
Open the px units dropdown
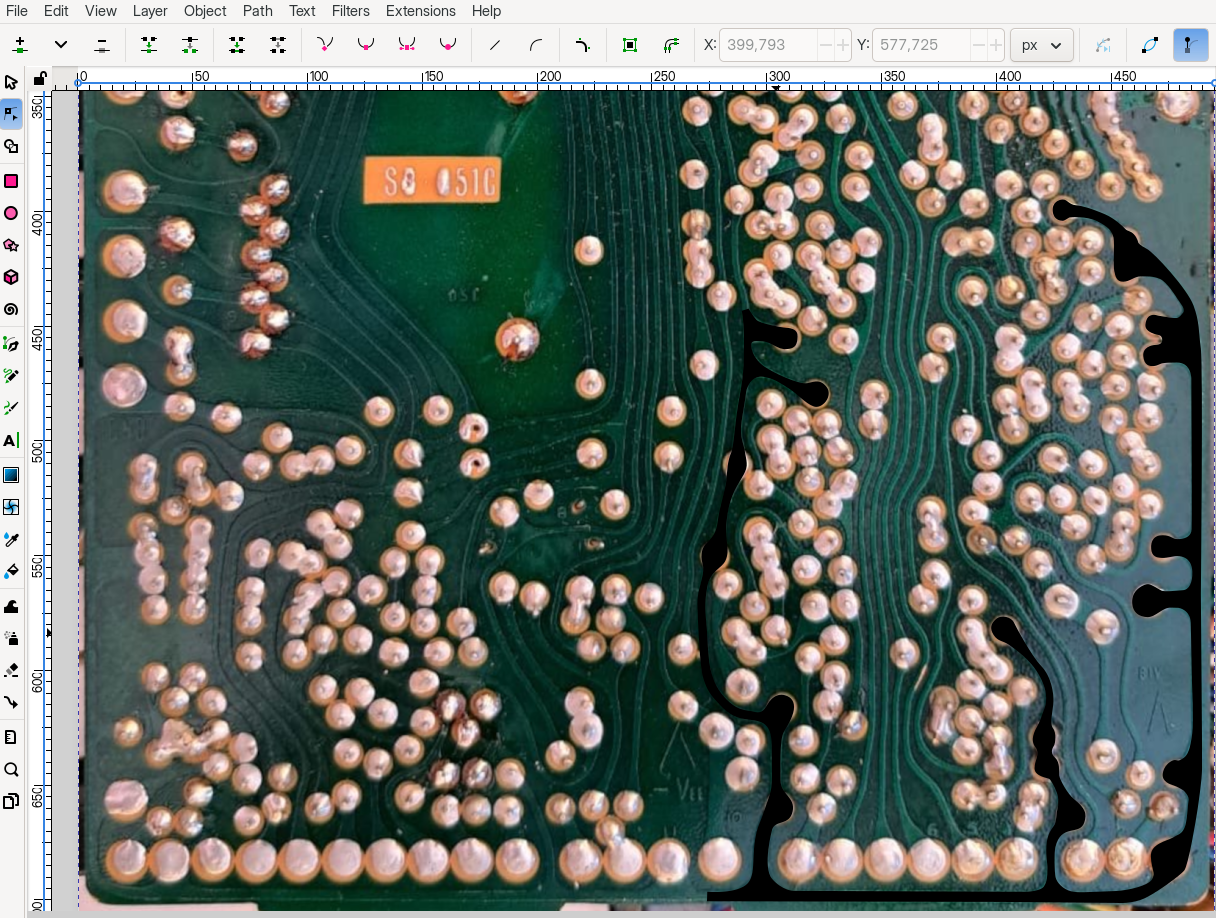coord(1041,44)
